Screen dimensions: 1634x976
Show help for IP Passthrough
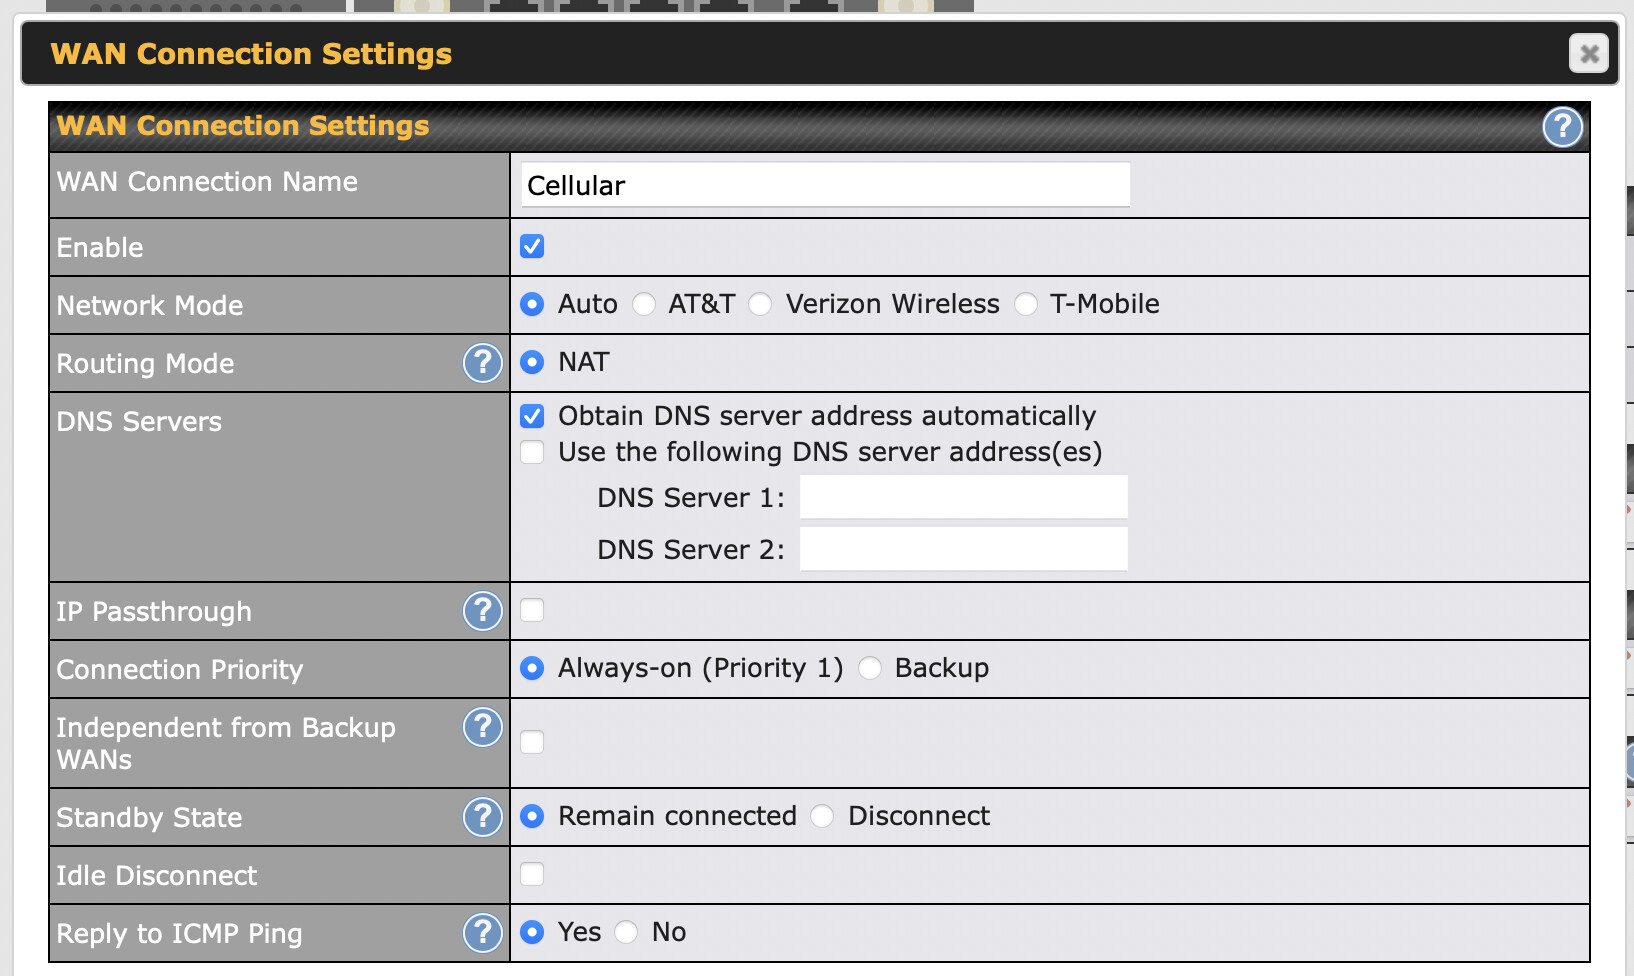pyautogui.click(x=482, y=611)
